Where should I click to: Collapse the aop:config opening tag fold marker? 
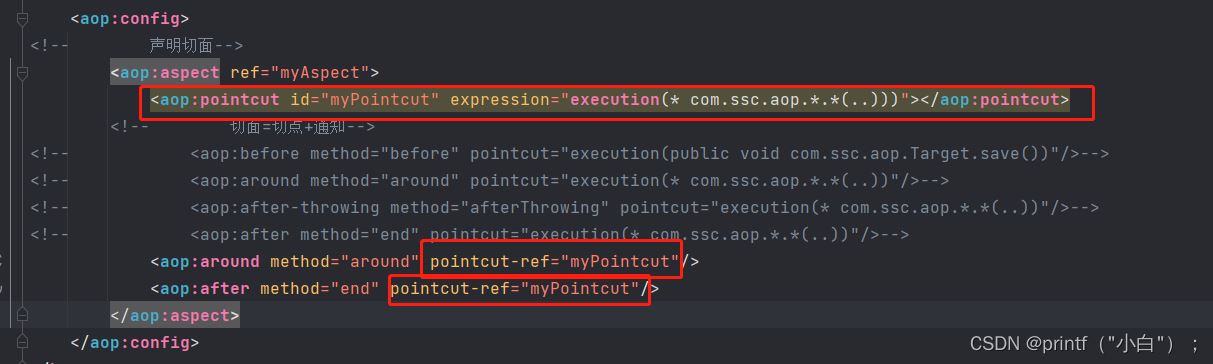point(23,18)
